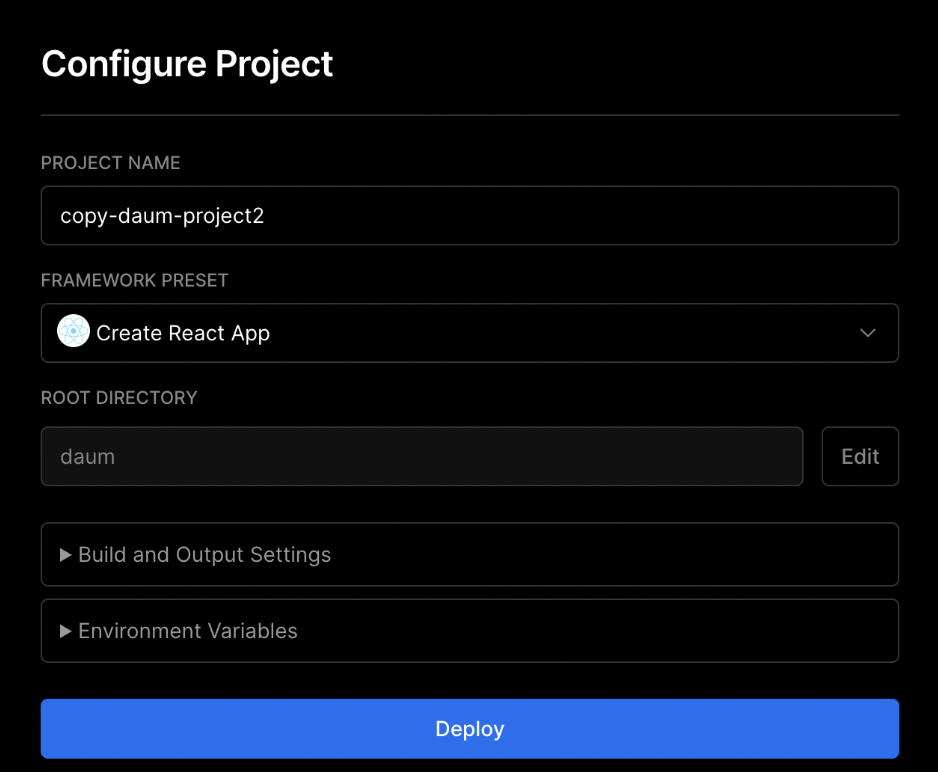
Task: Focus the project name input field
Action: [470, 215]
